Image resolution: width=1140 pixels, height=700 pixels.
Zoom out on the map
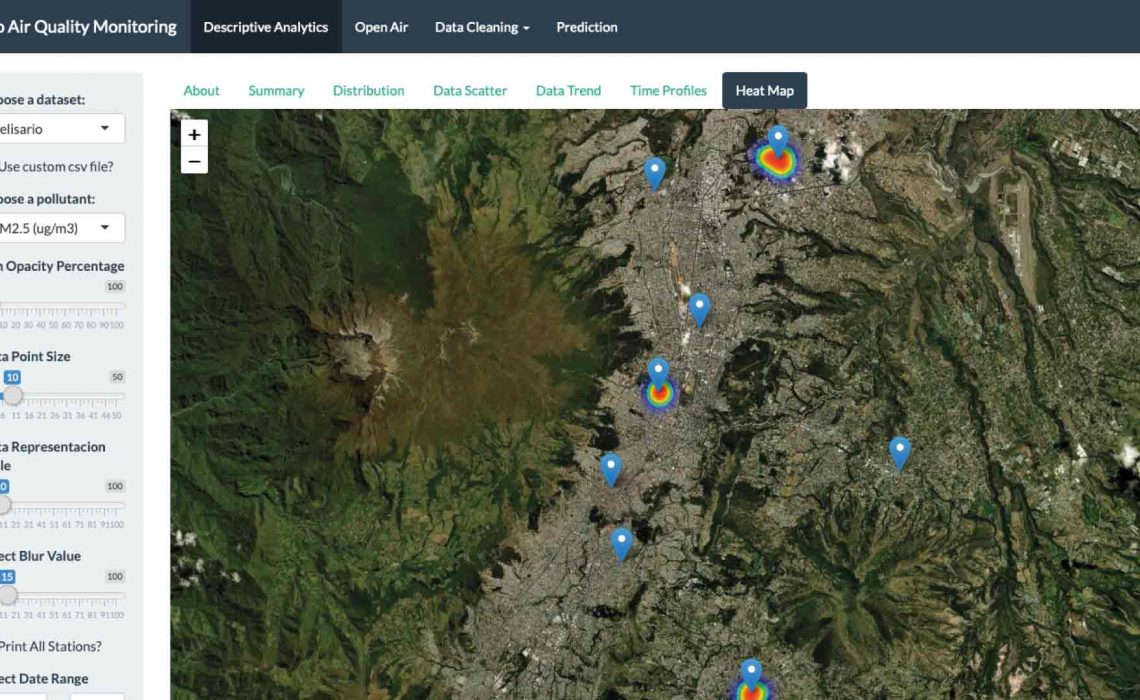coord(194,161)
